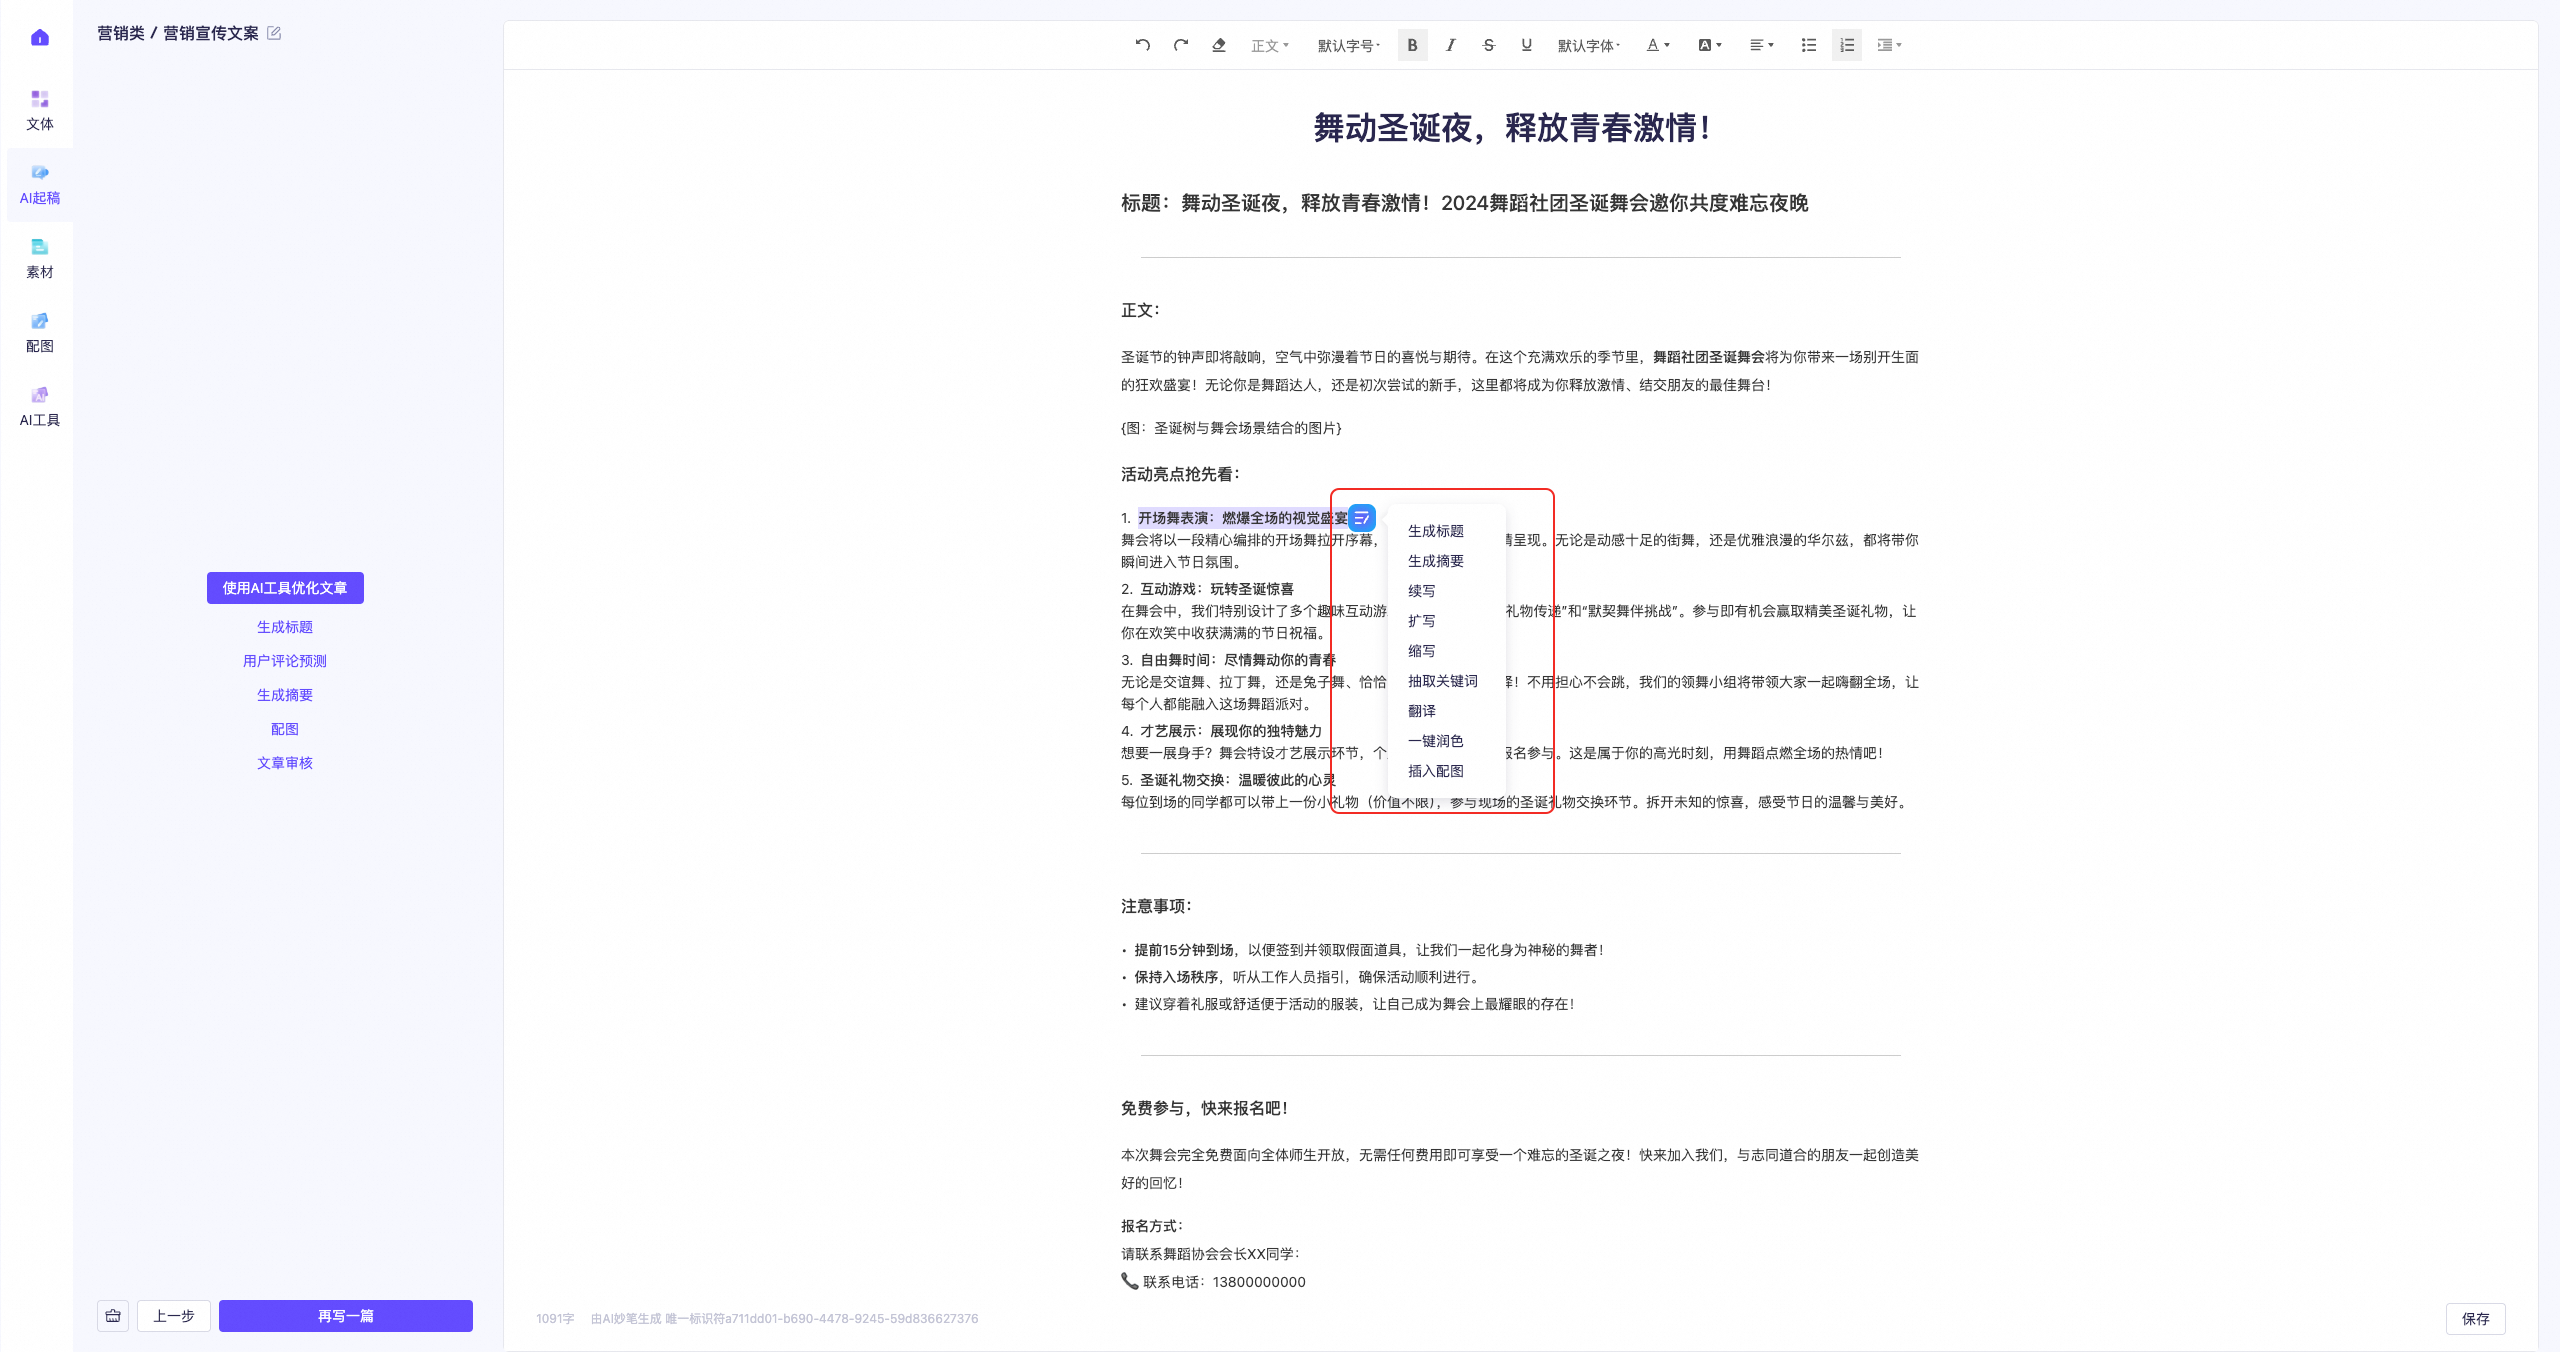Click the 注意事项： heading

[1157, 907]
